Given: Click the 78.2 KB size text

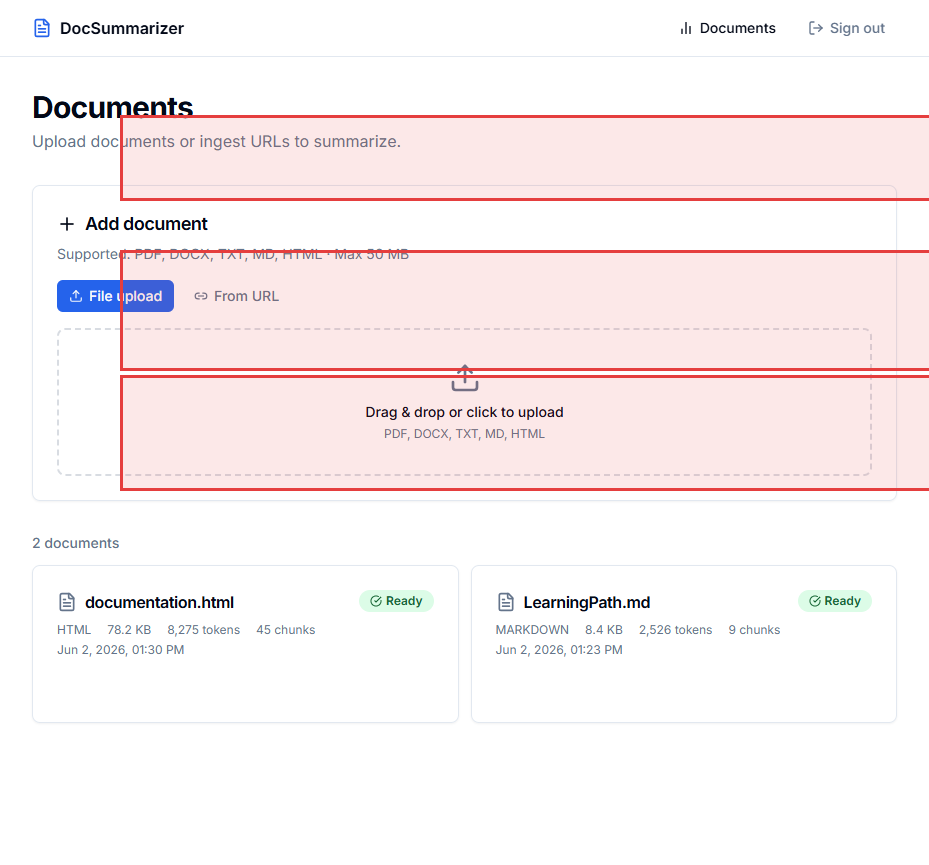Looking at the screenshot, I should pos(129,630).
